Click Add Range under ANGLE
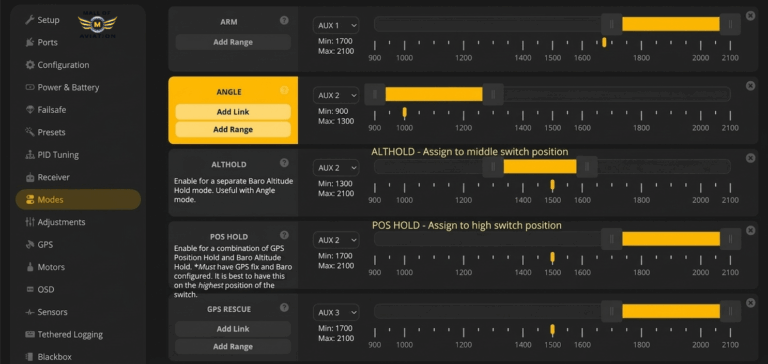This screenshot has height=364, width=768. tap(233, 129)
